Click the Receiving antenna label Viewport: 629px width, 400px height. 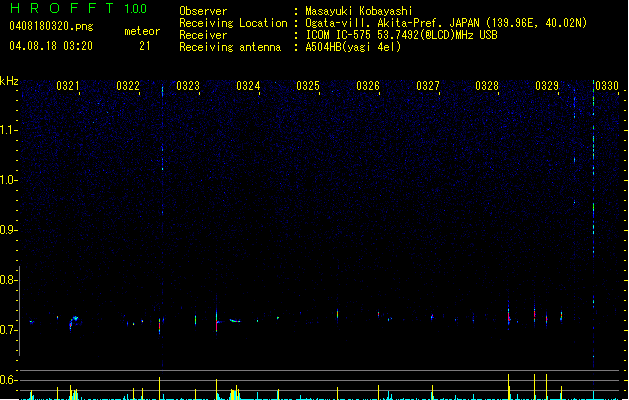coord(230,47)
